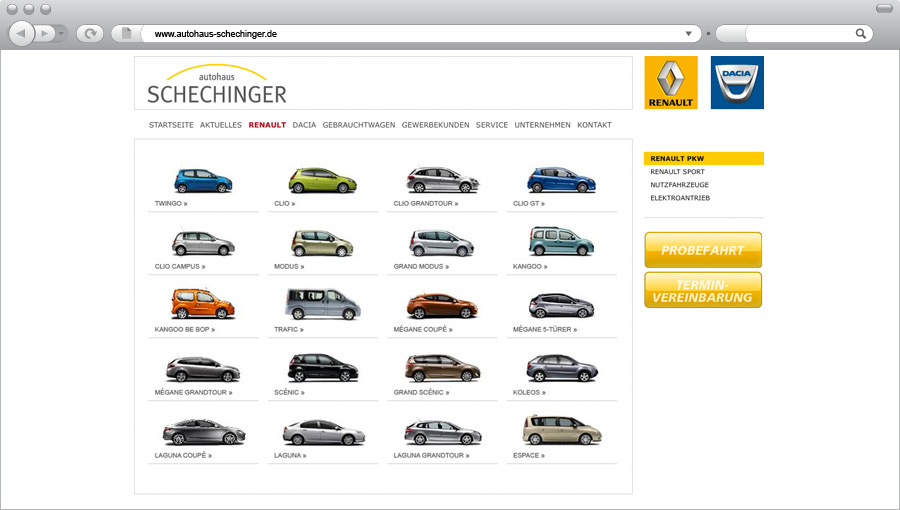The width and height of the screenshot is (900, 510).
Task: Click the Mégane Grandtour car image
Action: point(203,369)
